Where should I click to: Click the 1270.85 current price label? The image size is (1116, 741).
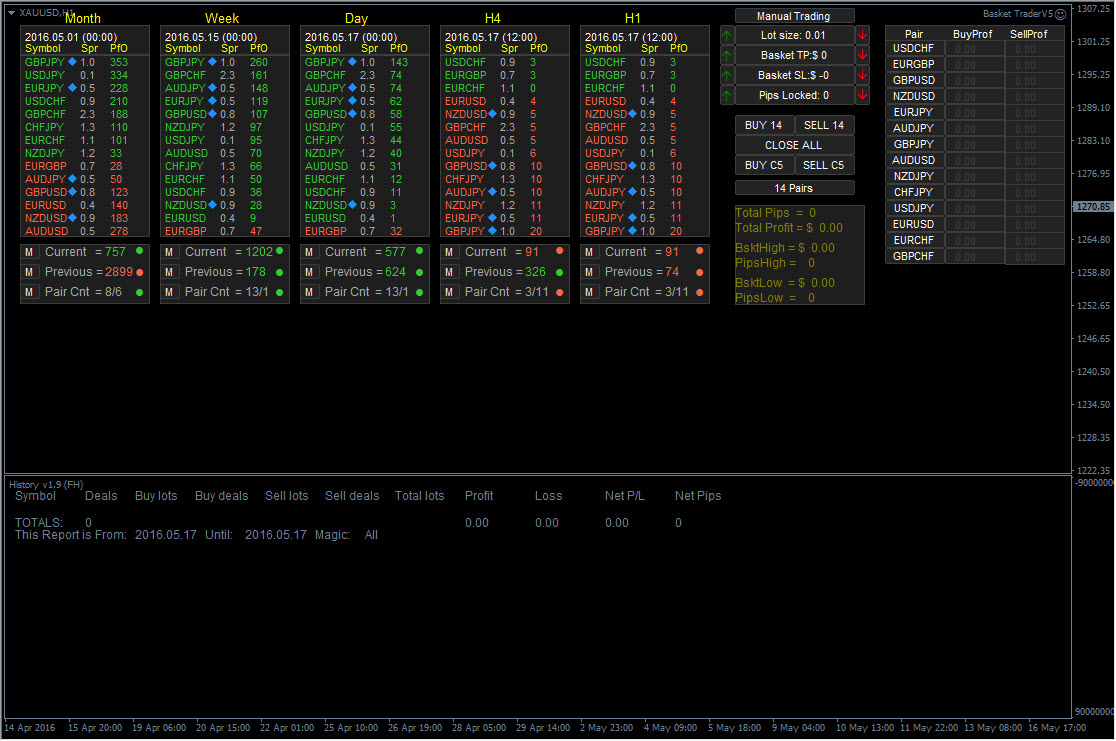(1093, 206)
